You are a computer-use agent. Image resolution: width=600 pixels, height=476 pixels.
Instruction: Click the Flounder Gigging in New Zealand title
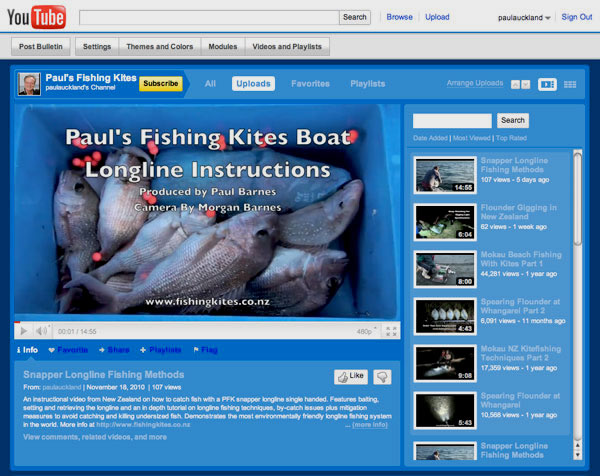pos(518,212)
